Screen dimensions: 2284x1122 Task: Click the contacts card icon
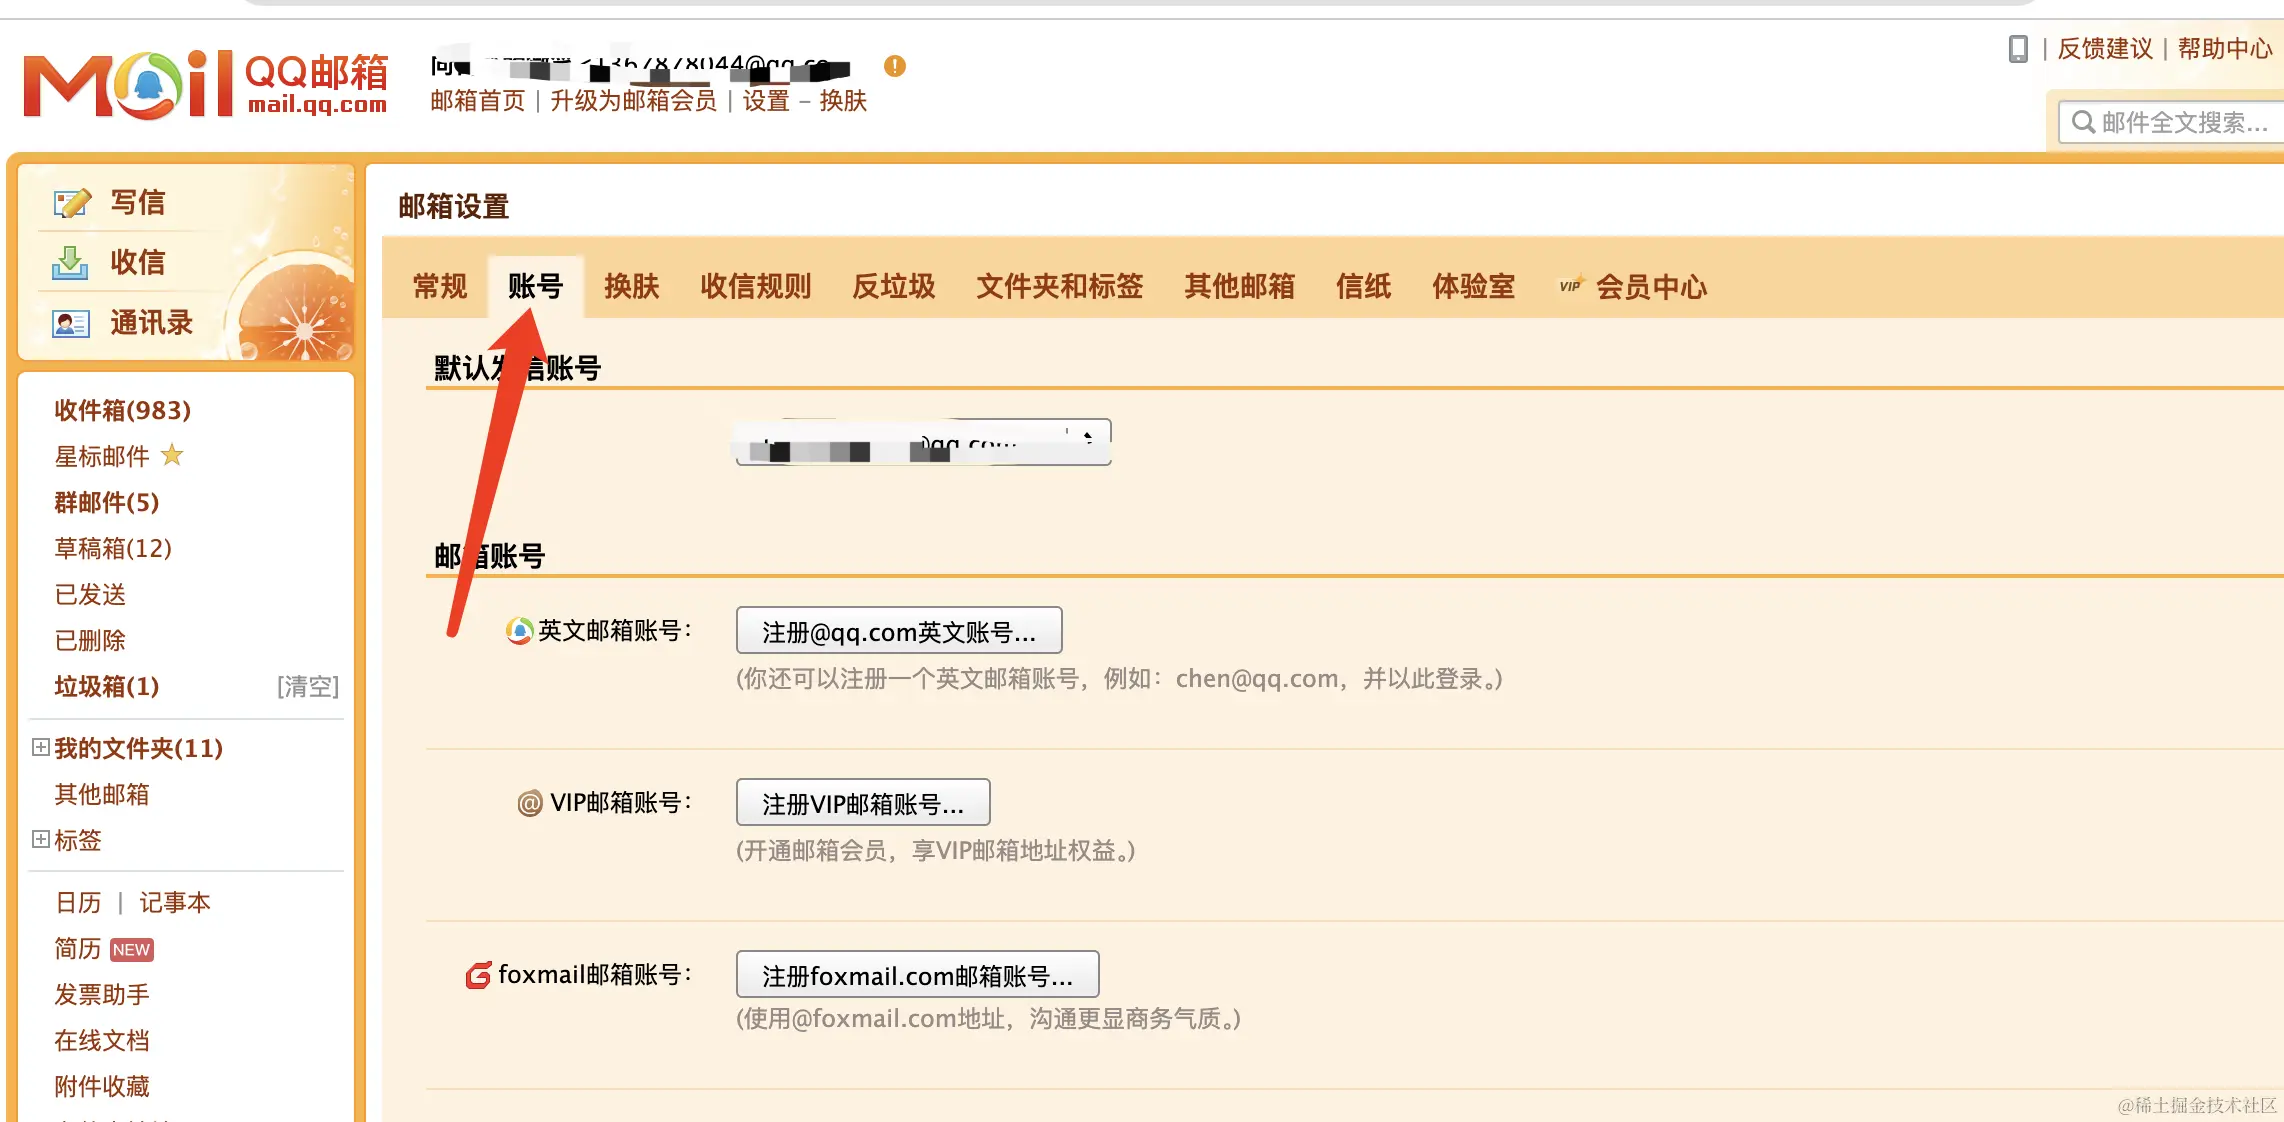tap(70, 323)
